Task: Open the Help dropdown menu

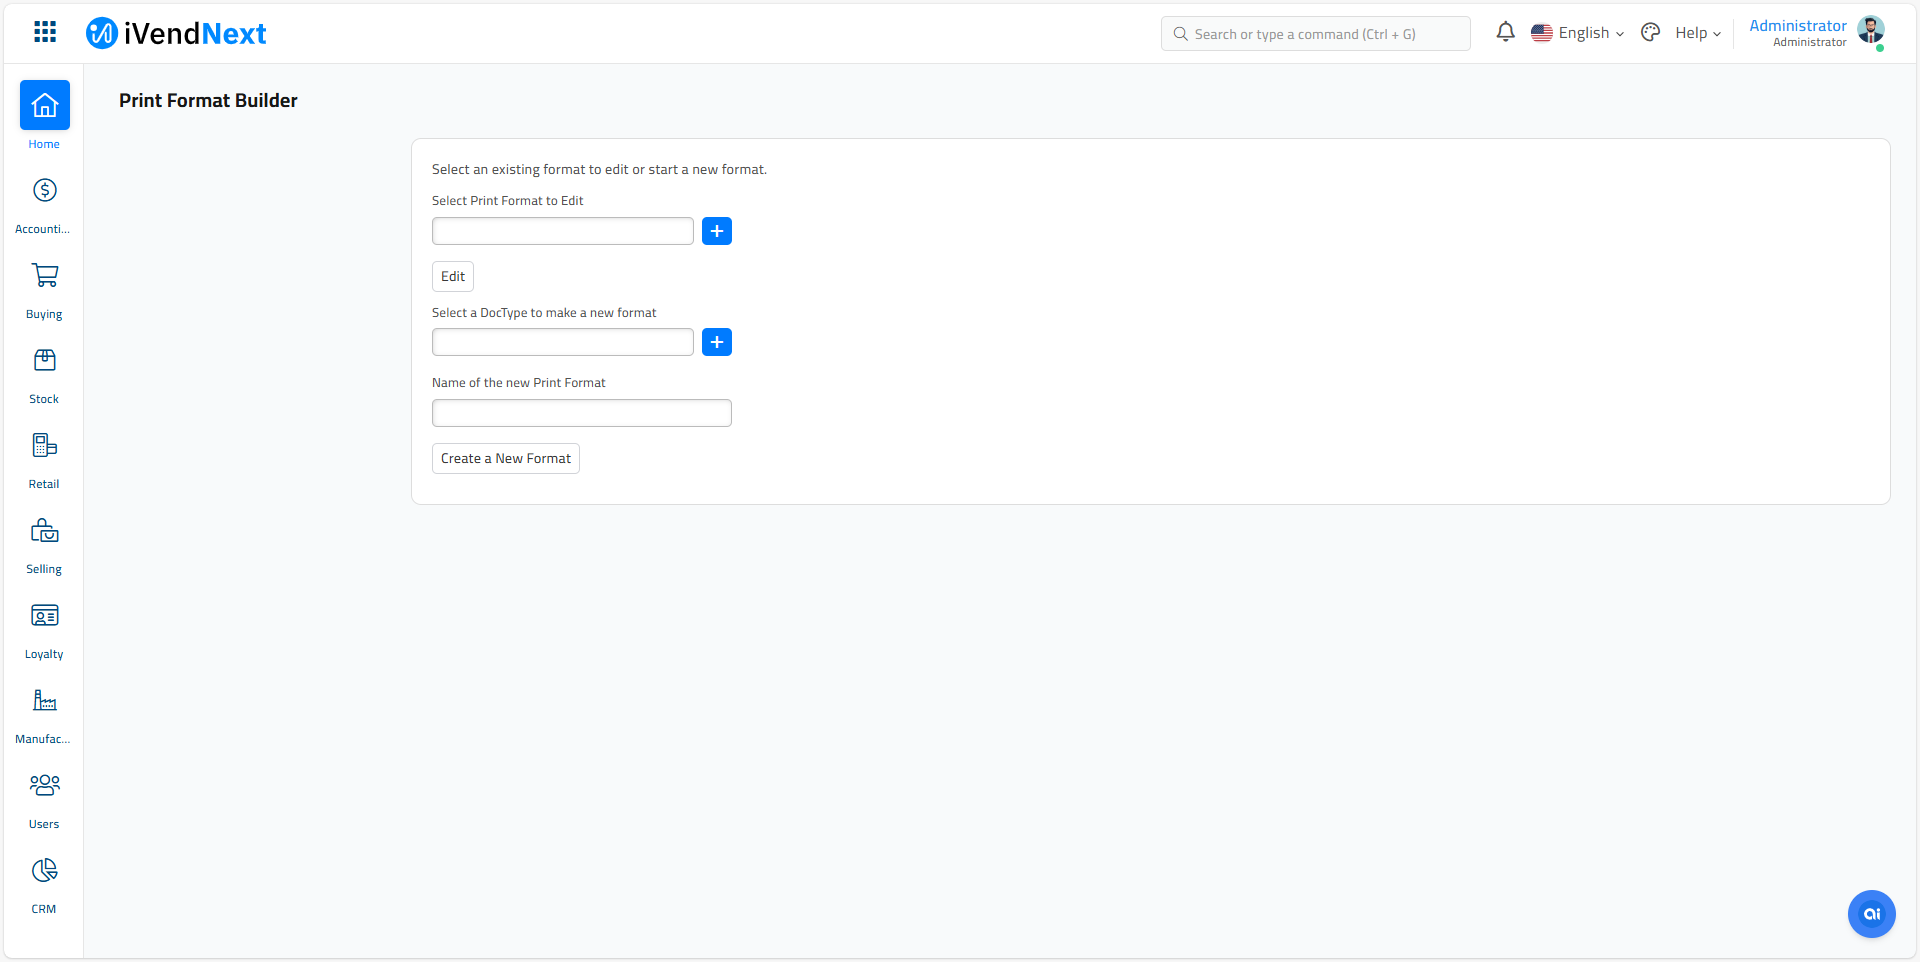Action: [1695, 32]
